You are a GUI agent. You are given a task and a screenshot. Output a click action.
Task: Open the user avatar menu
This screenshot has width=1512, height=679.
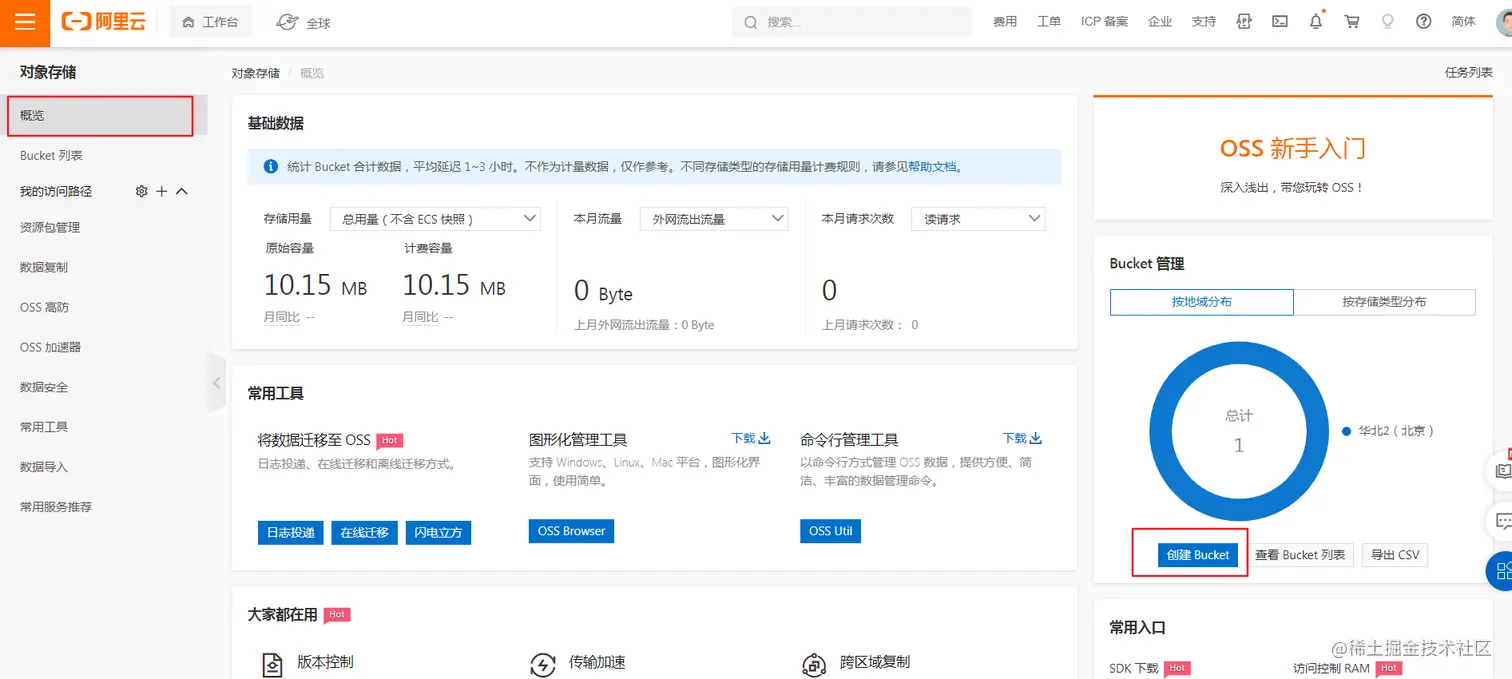tap(1504, 22)
